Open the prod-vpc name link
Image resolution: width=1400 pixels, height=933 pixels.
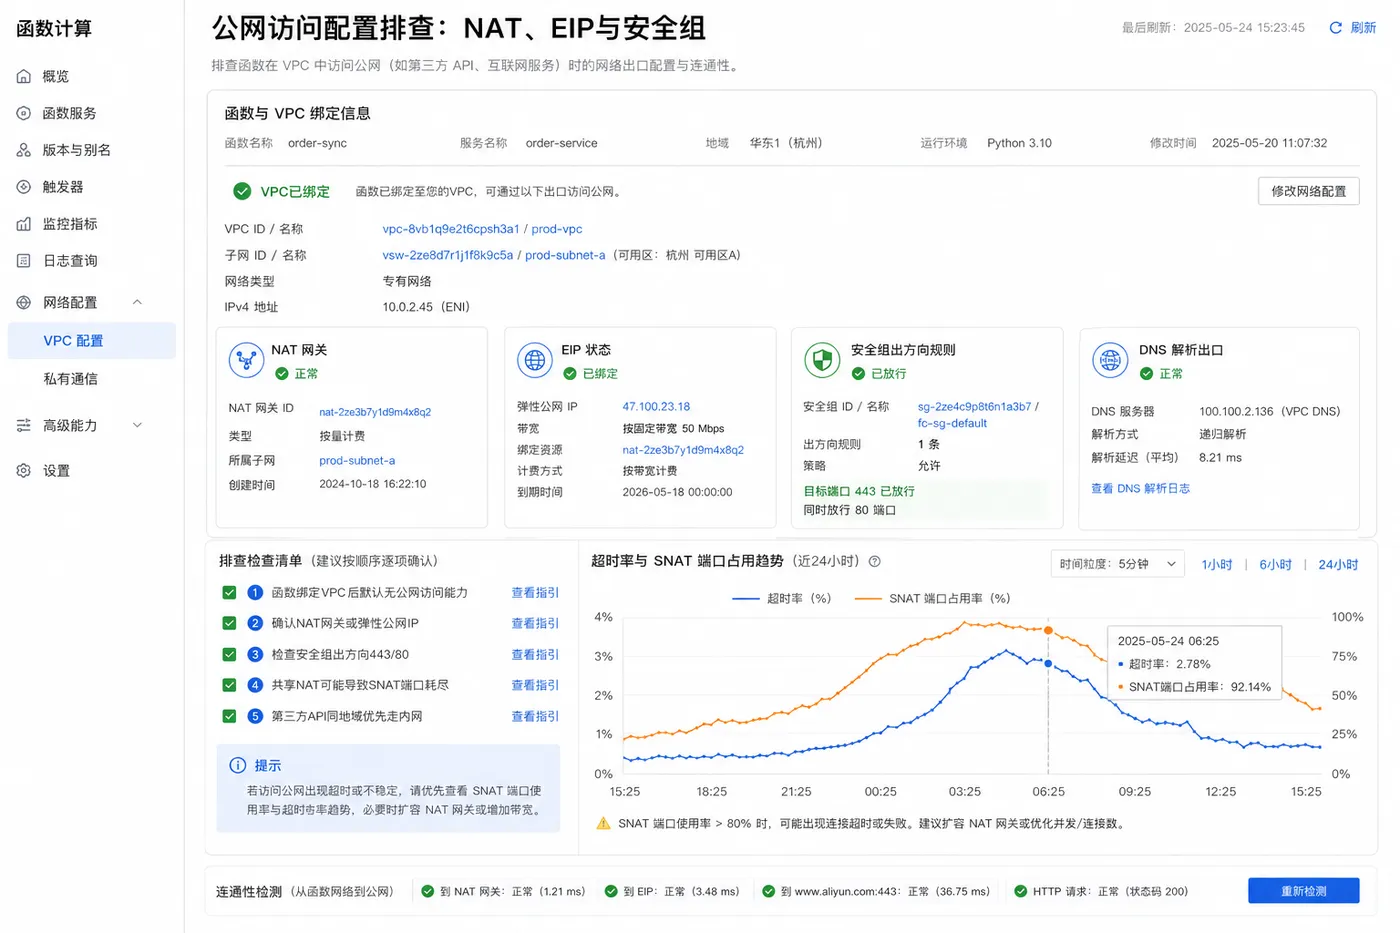point(557,229)
